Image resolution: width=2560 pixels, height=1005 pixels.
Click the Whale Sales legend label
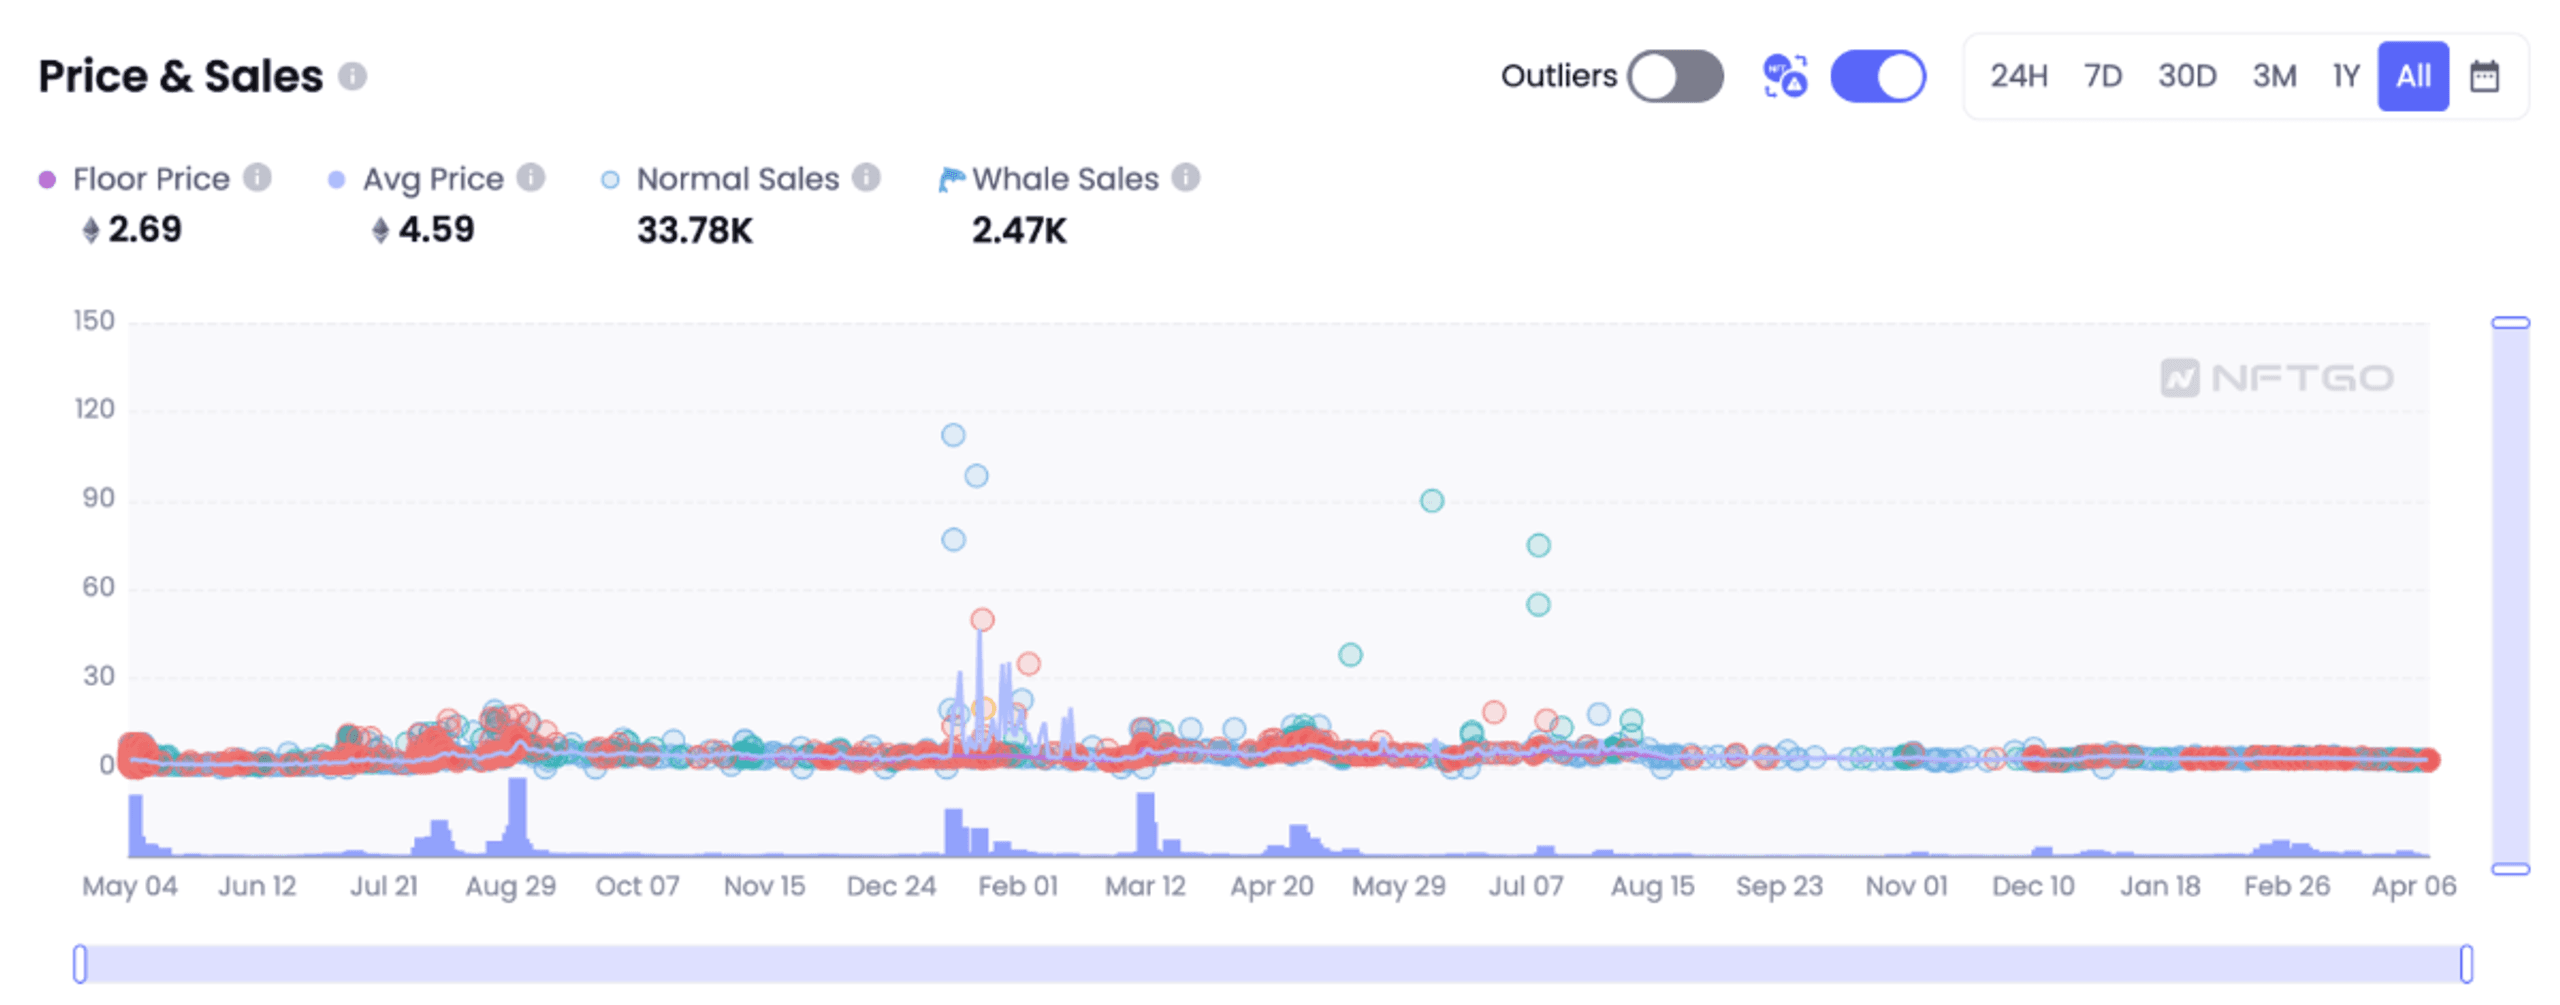[x=1065, y=179]
